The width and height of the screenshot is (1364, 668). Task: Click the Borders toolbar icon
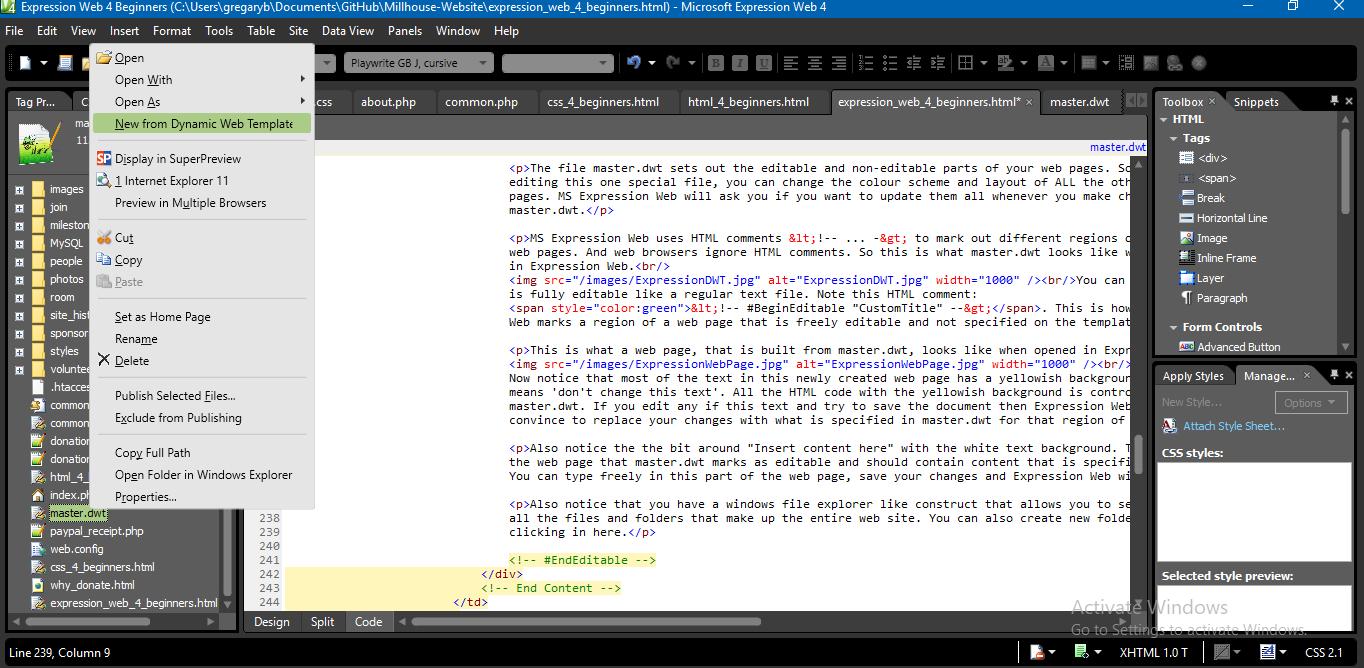966,63
